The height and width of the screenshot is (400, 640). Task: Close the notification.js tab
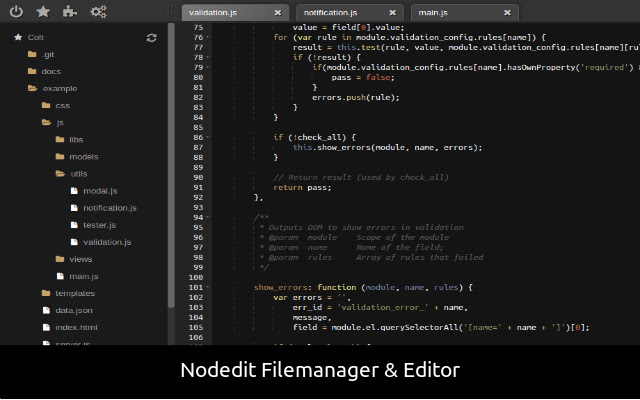pyautogui.click(x=393, y=13)
